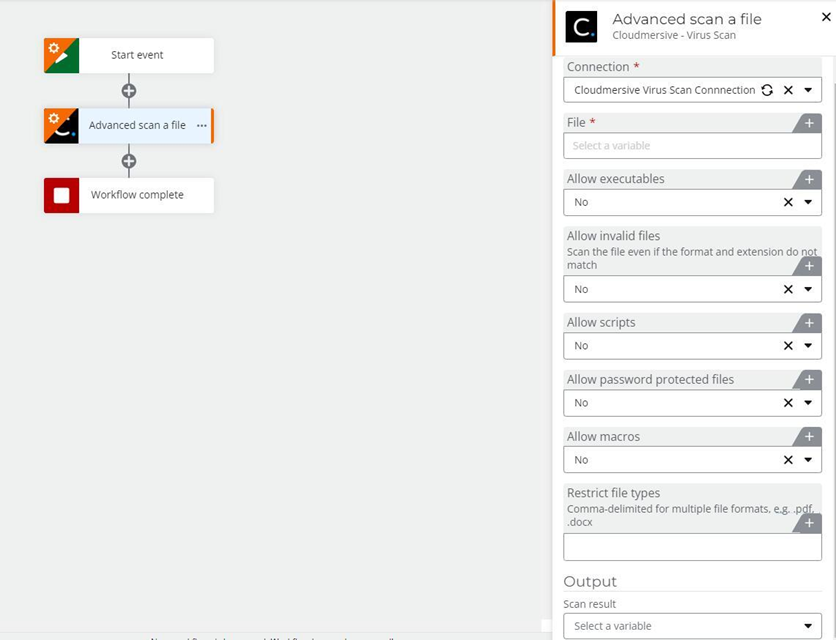The height and width of the screenshot is (640, 836).
Task: Expand the Allow scripts dropdown
Action: pos(808,346)
